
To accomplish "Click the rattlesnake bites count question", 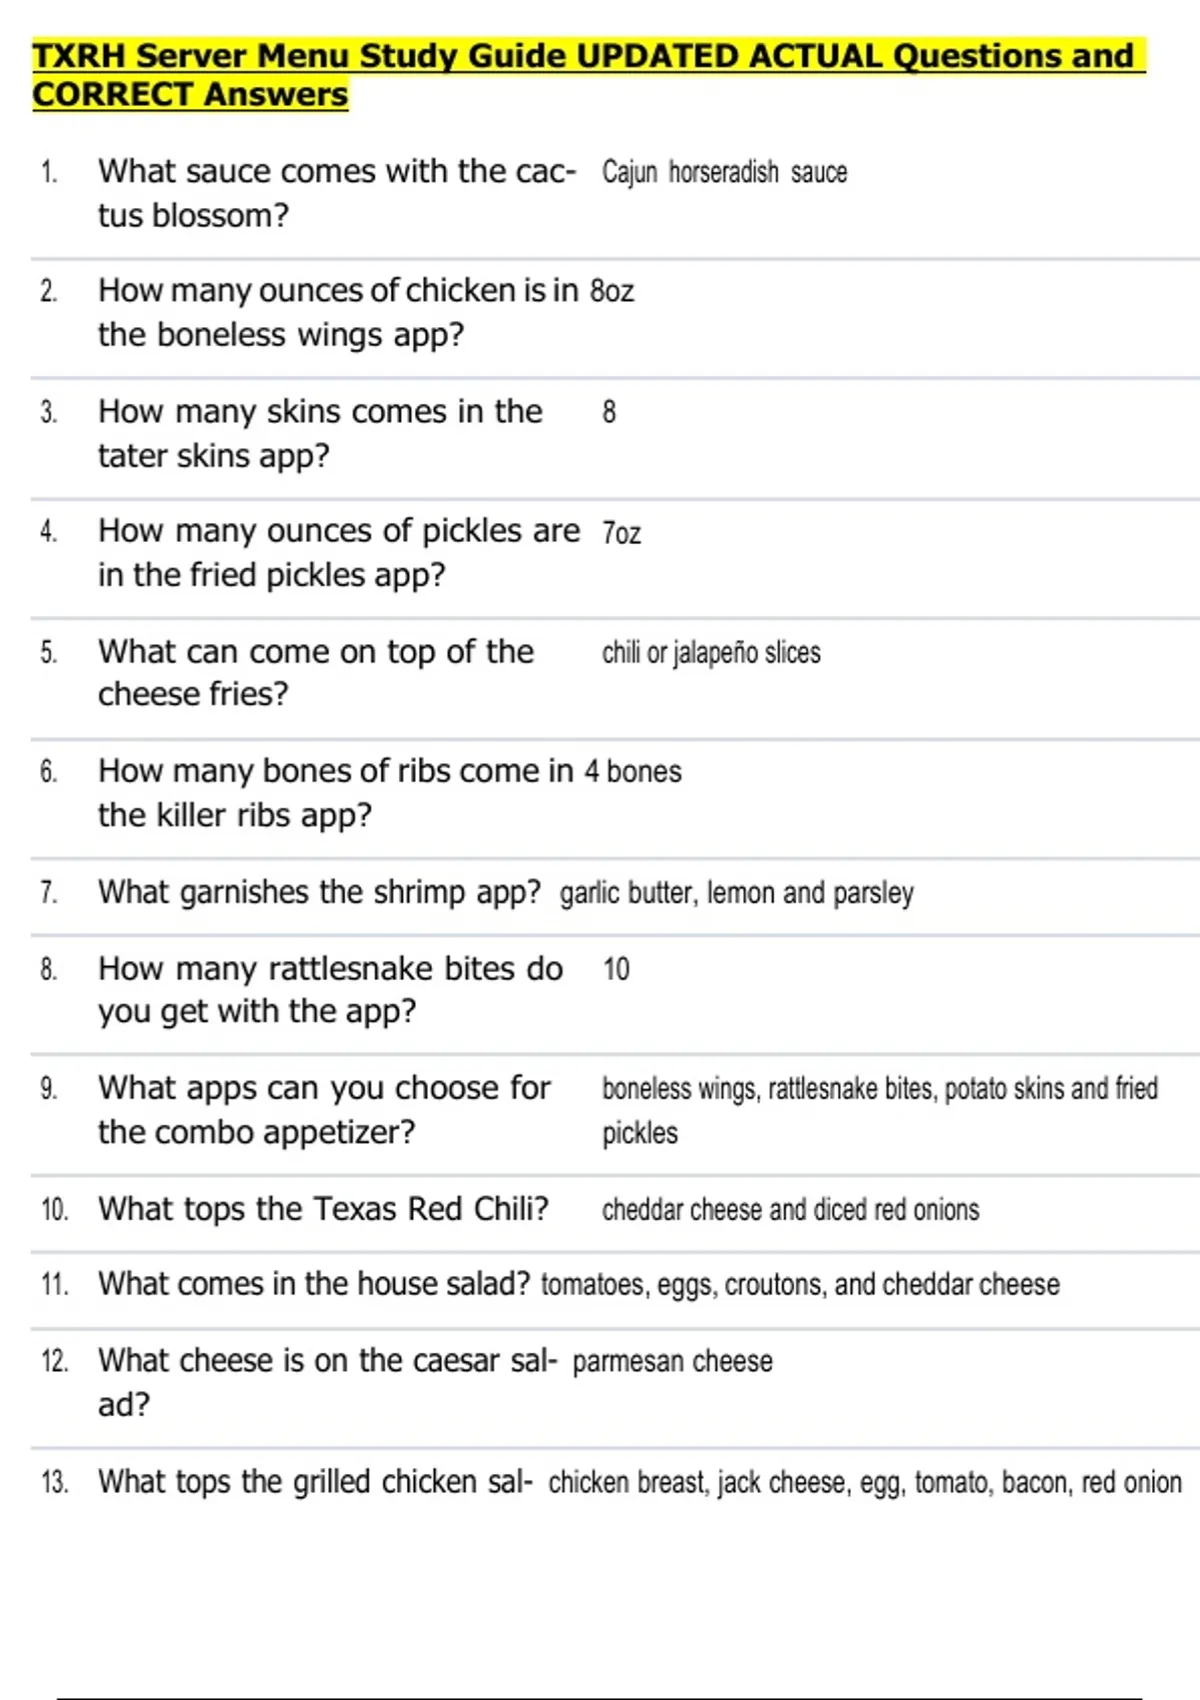I will click(330, 990).
